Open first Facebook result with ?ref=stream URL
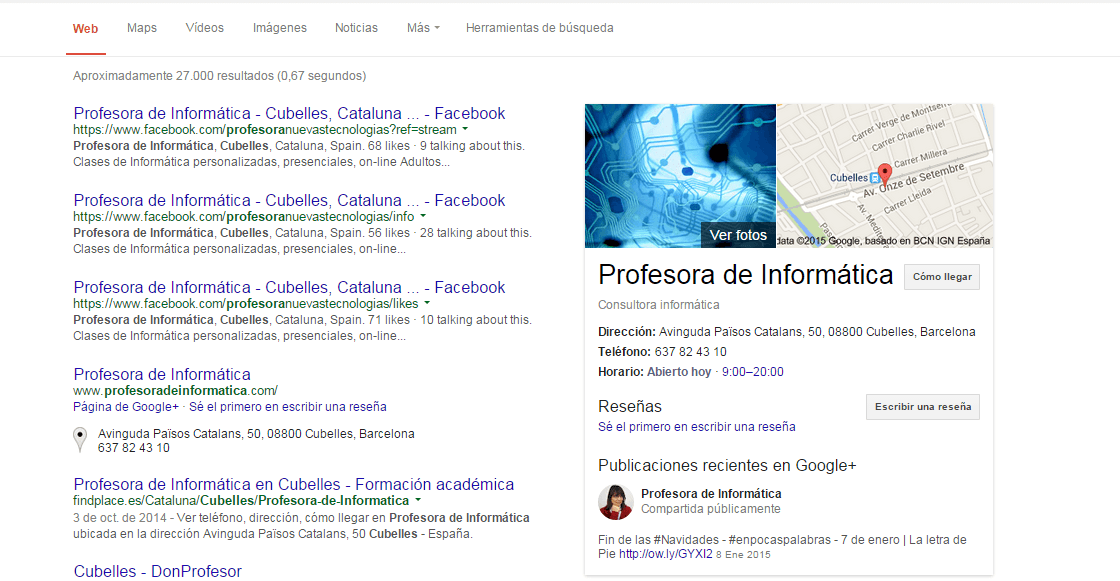This screenshot has height=581, width=1120. 289,113
